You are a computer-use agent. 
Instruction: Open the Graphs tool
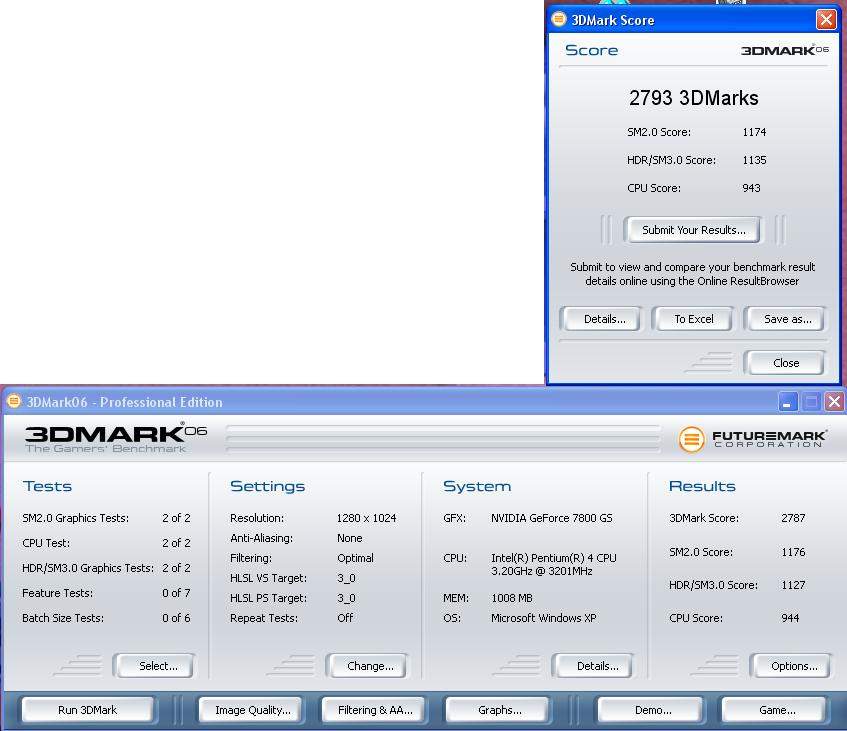pos(499,709)
